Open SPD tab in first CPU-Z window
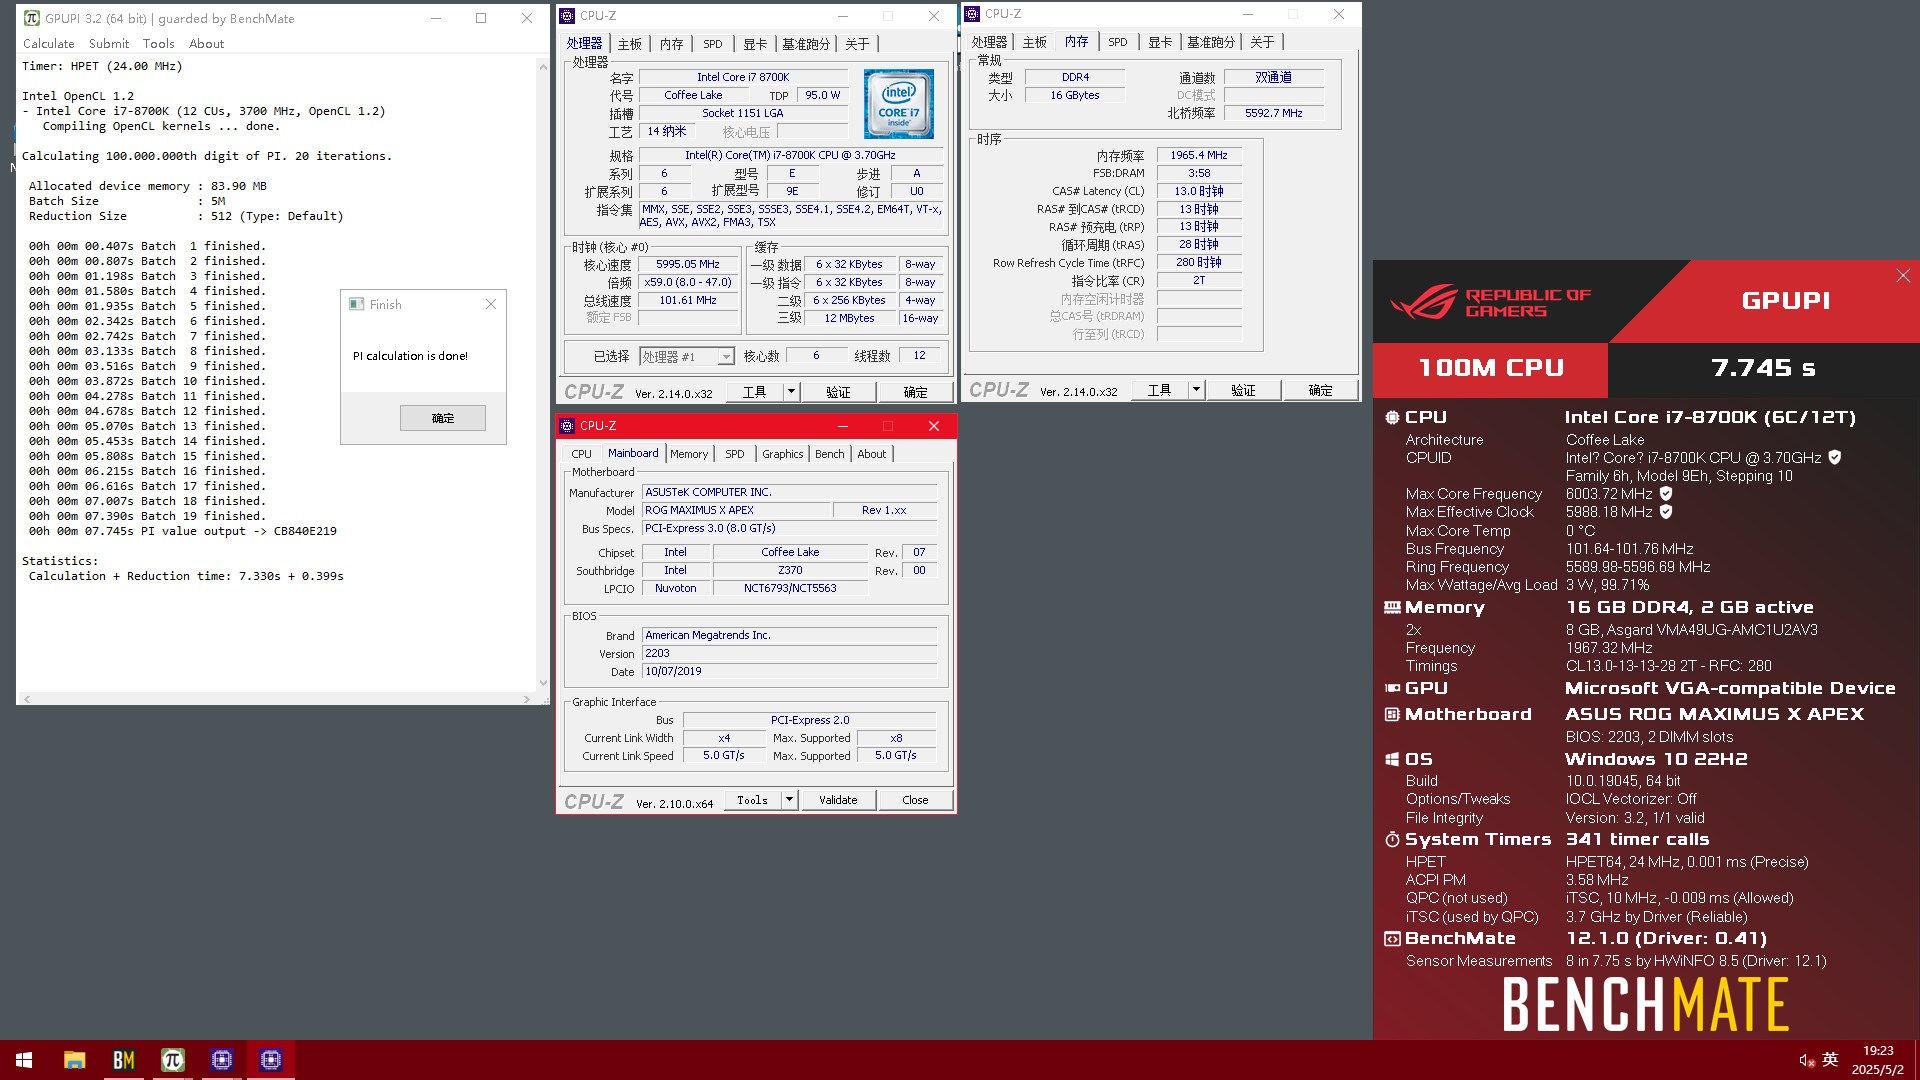The width and height of the screenshot is (1920, 1080). [x=712, y=44]
